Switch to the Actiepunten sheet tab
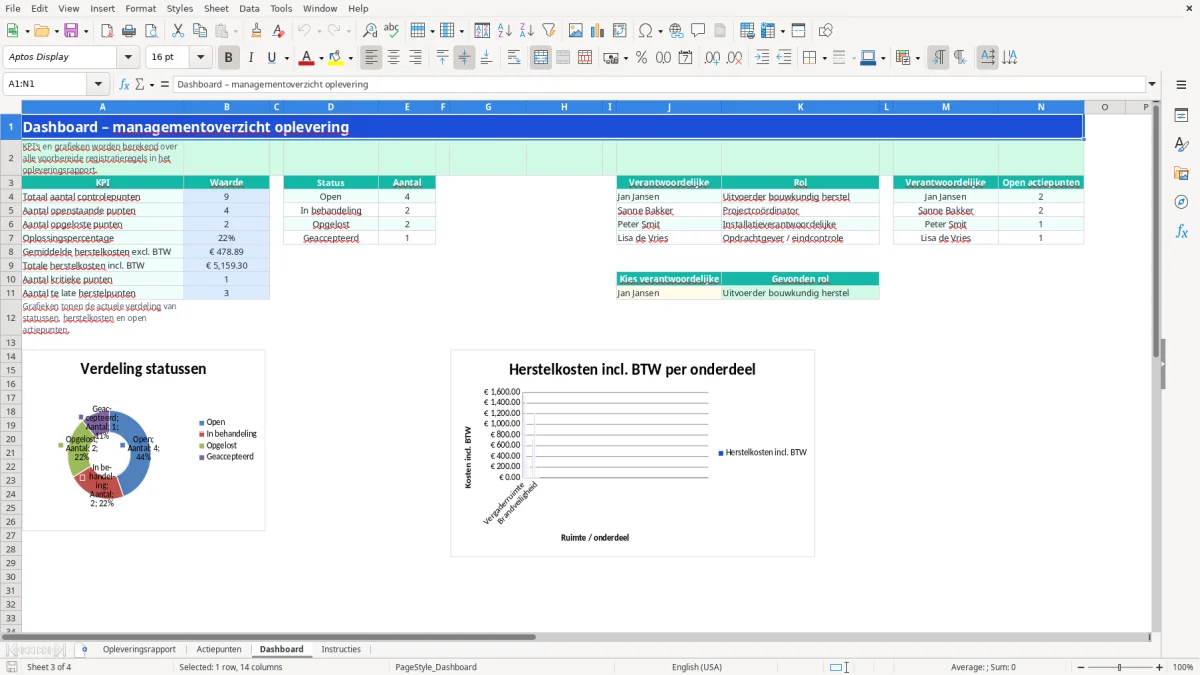 pos(219,650)
